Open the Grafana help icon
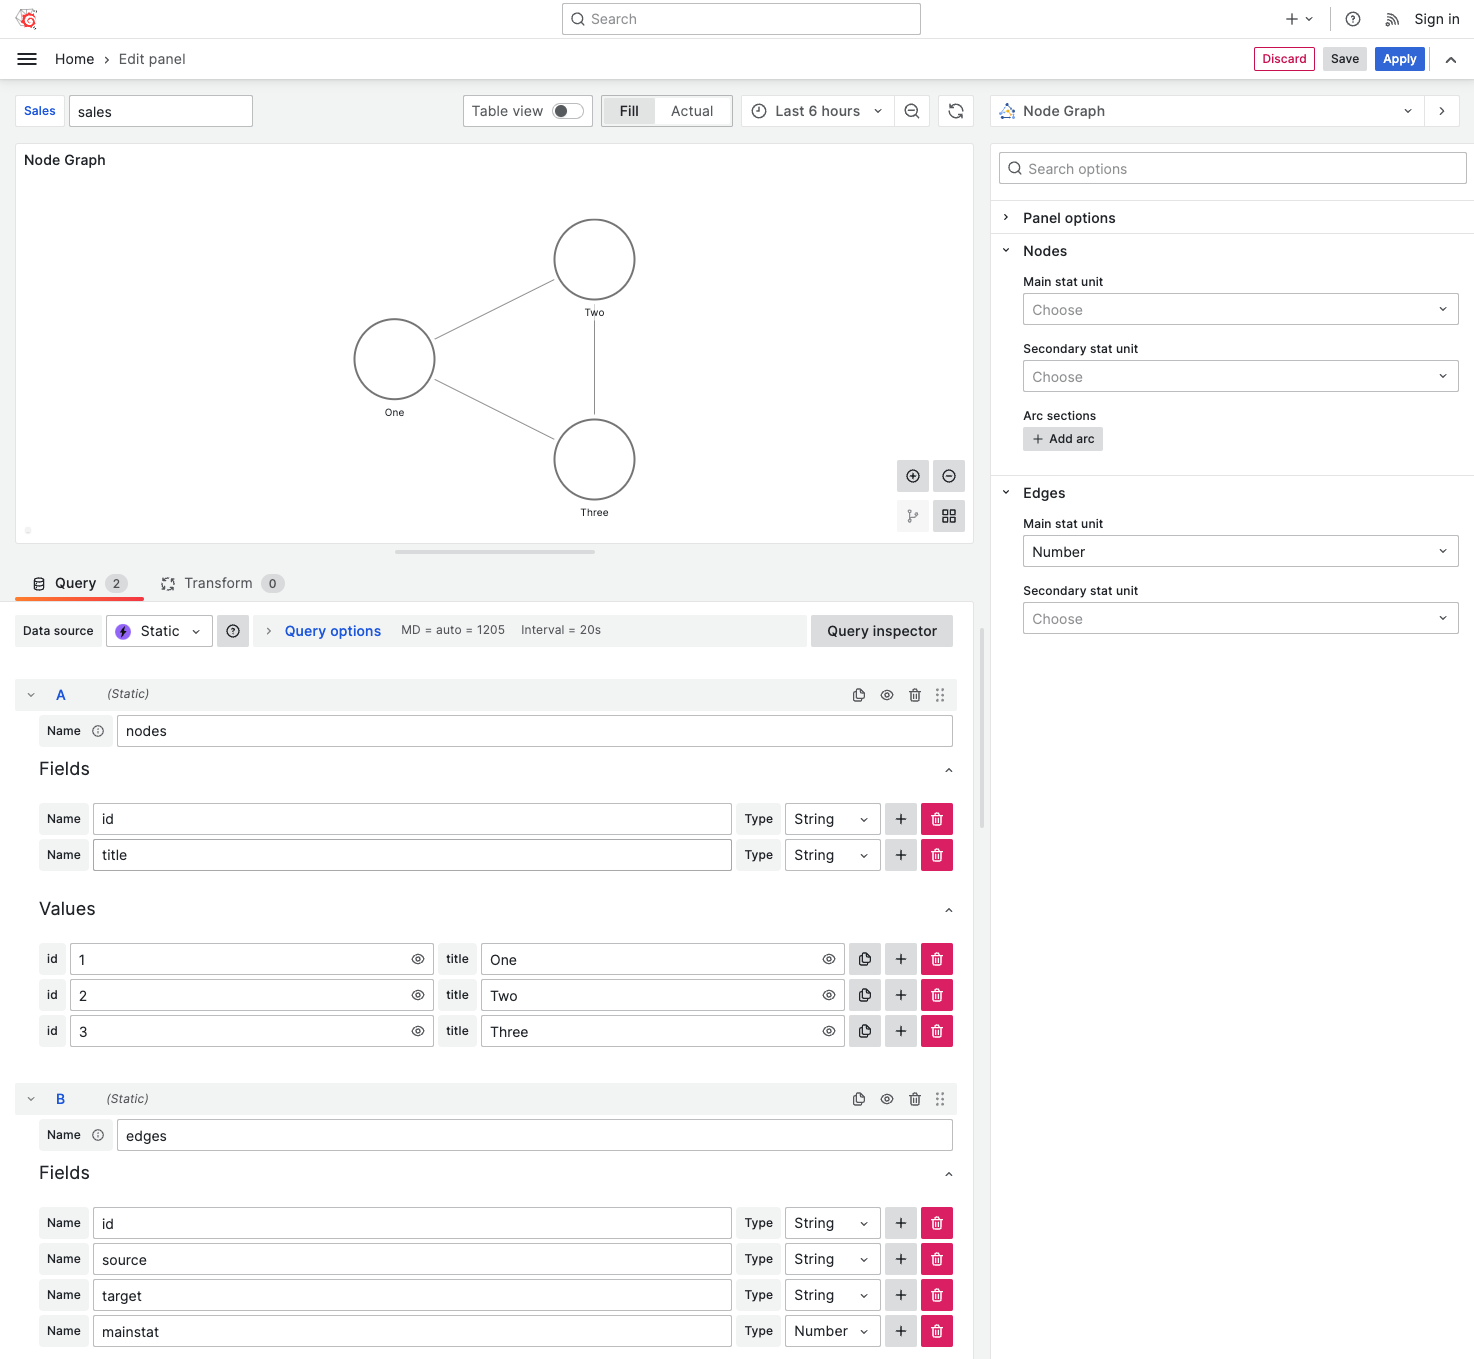The height and width of the screenshot is (1359, 1474). click(1353, 19)
